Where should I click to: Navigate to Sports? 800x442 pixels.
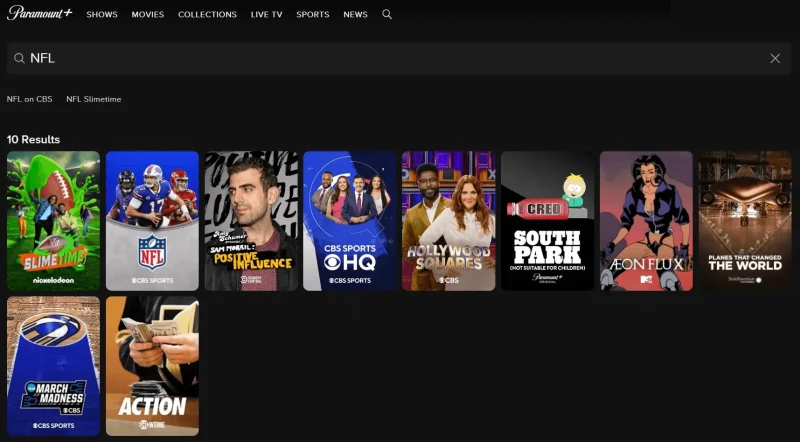click(x=312, y=15)
